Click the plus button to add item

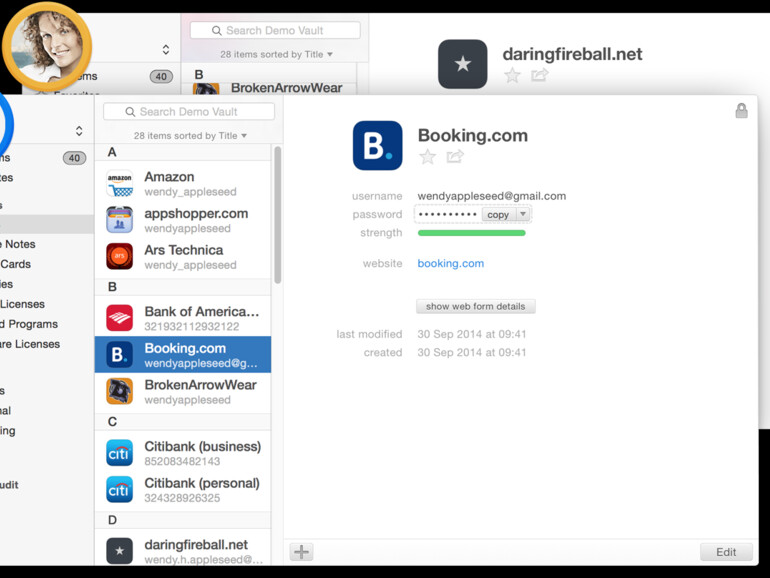pyautogui.click(x=302, y=552)
